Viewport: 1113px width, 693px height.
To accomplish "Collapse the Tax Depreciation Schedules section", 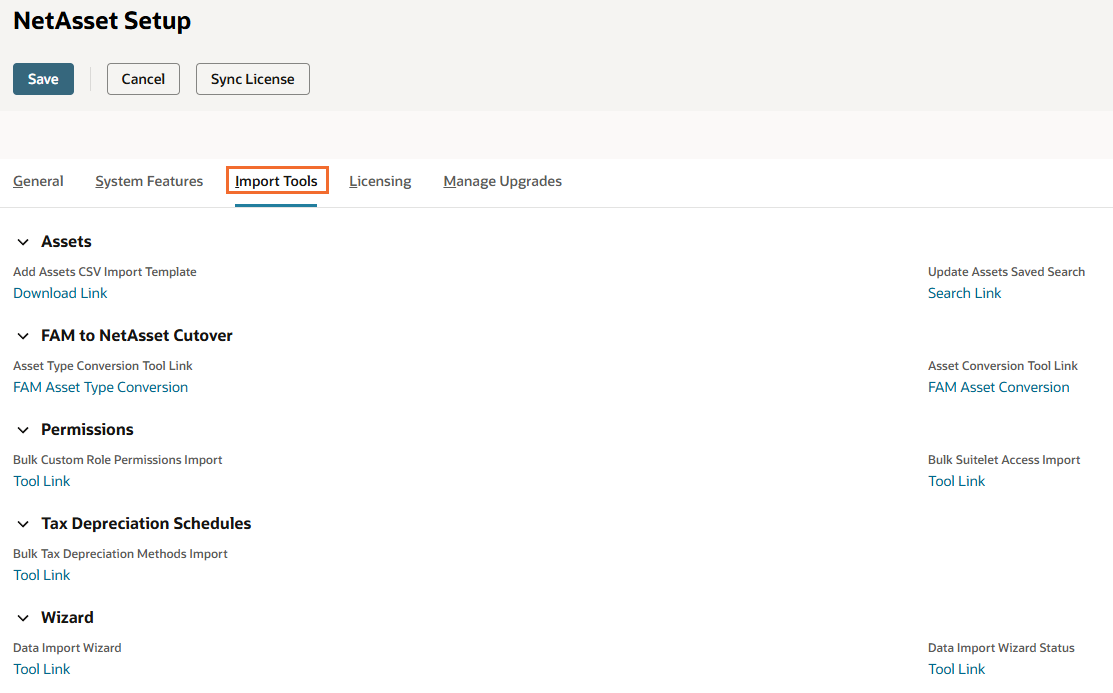I will [23, 524].
